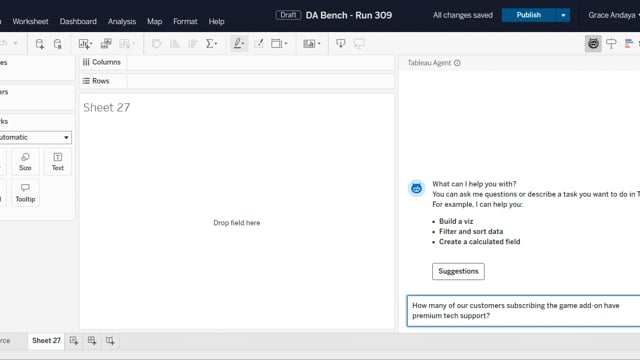
Task: Click the Show Me colored bars icon
Action: [x=629, y=44]
